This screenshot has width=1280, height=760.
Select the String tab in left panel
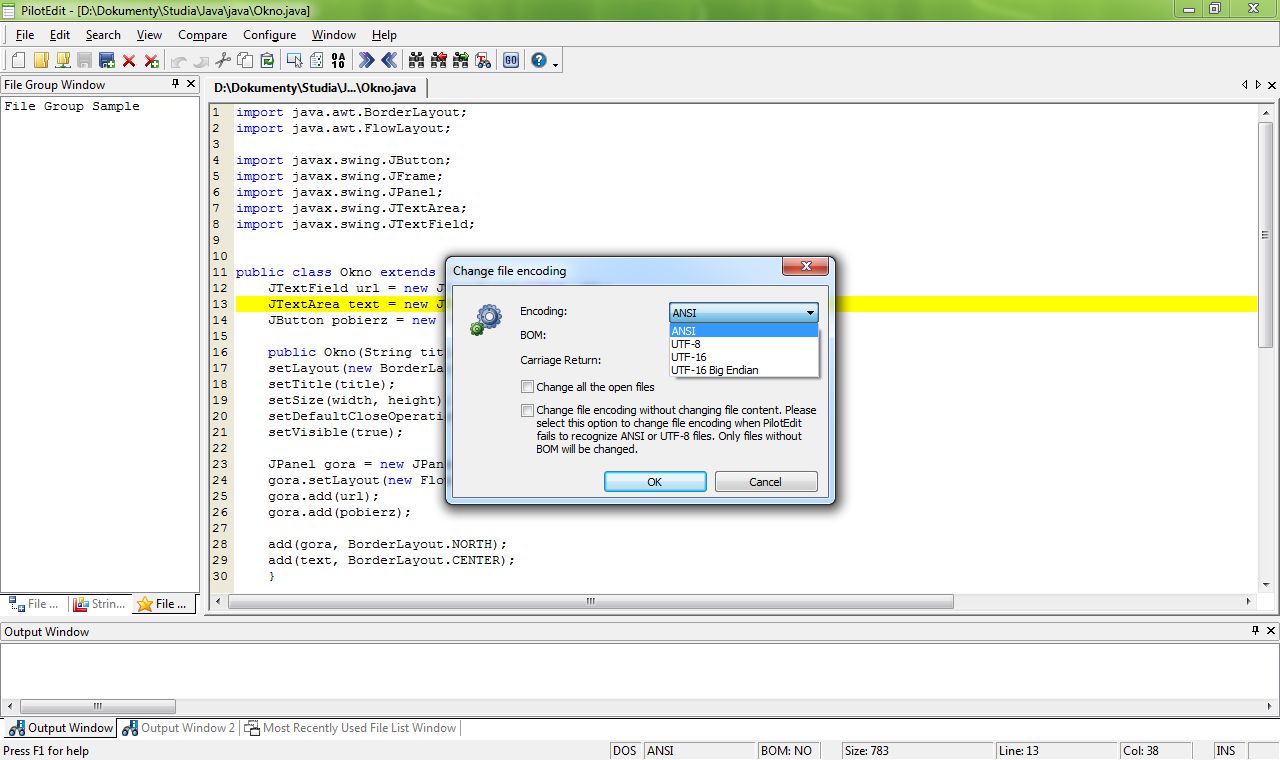[100, 604]
